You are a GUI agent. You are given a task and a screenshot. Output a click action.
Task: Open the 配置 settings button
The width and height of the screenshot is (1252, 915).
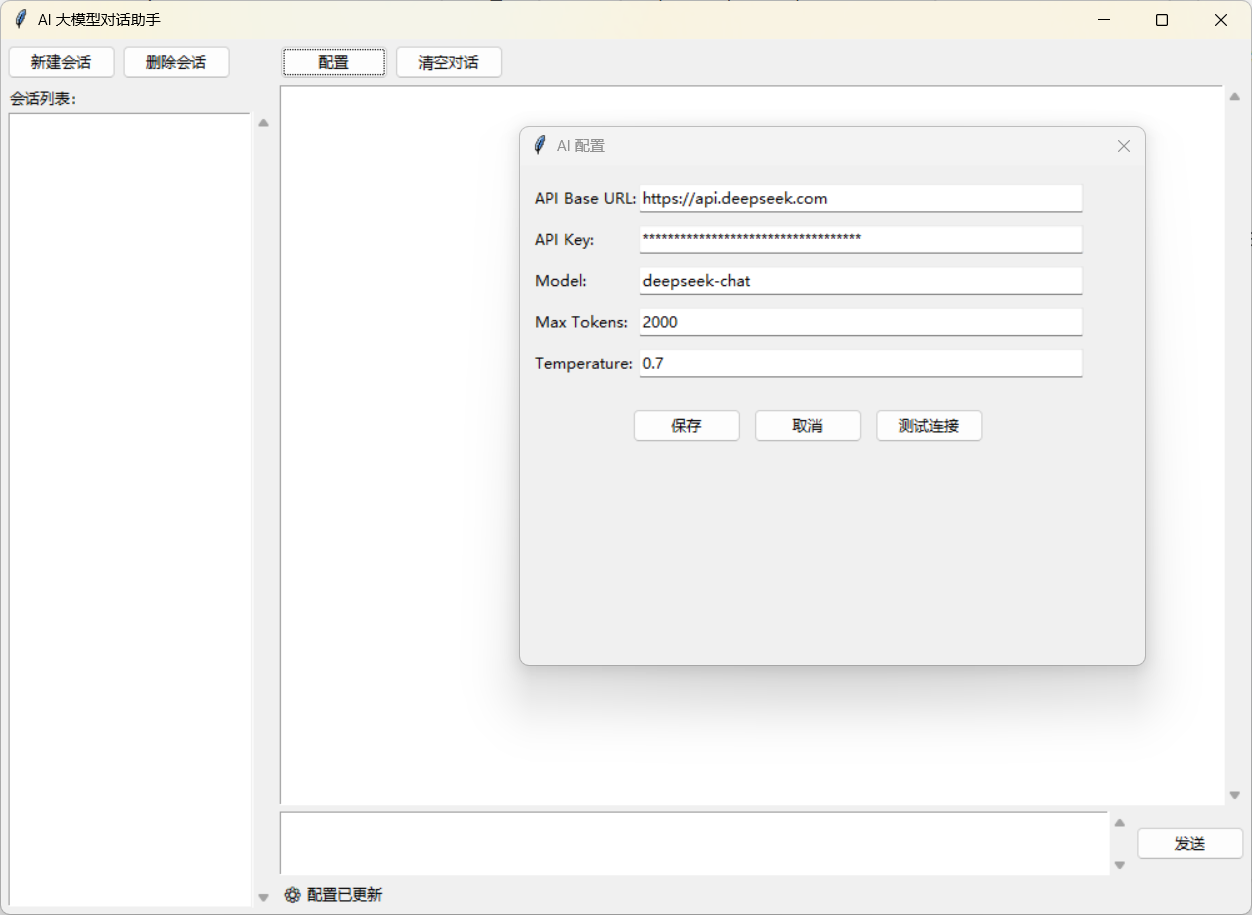334,62
